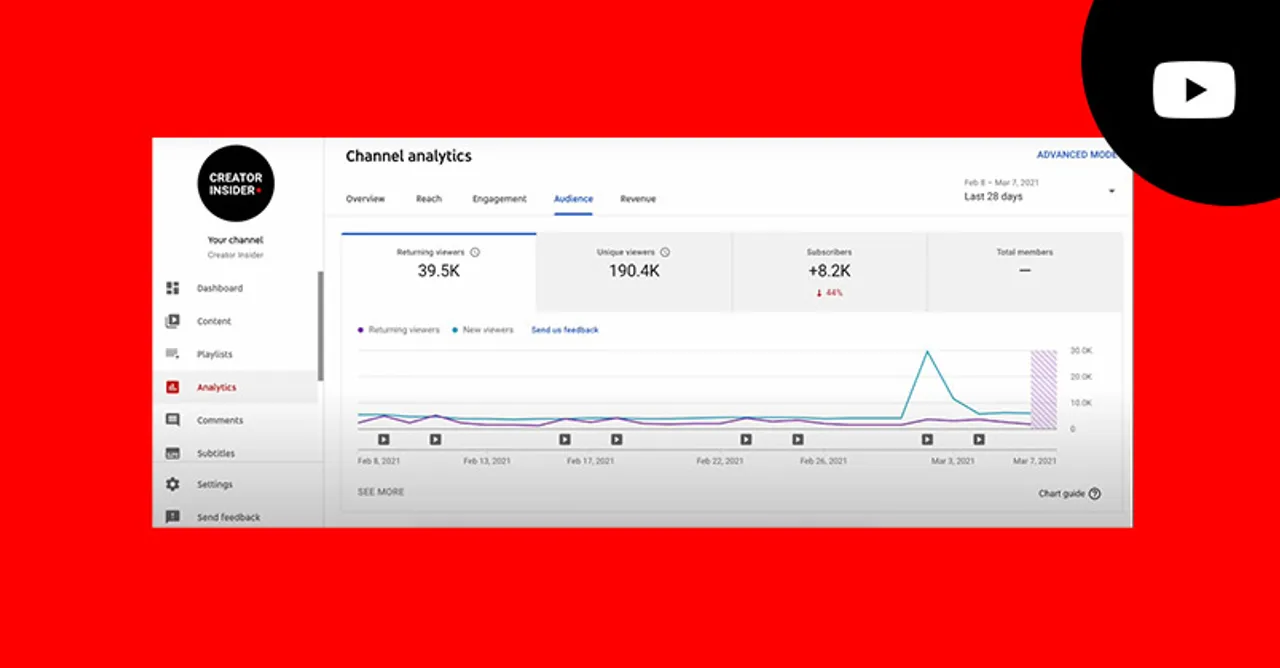1280x668 pixels.
Task: Switch to the Engagement tab
Action: pyautogui.click(x=499, y=199)
